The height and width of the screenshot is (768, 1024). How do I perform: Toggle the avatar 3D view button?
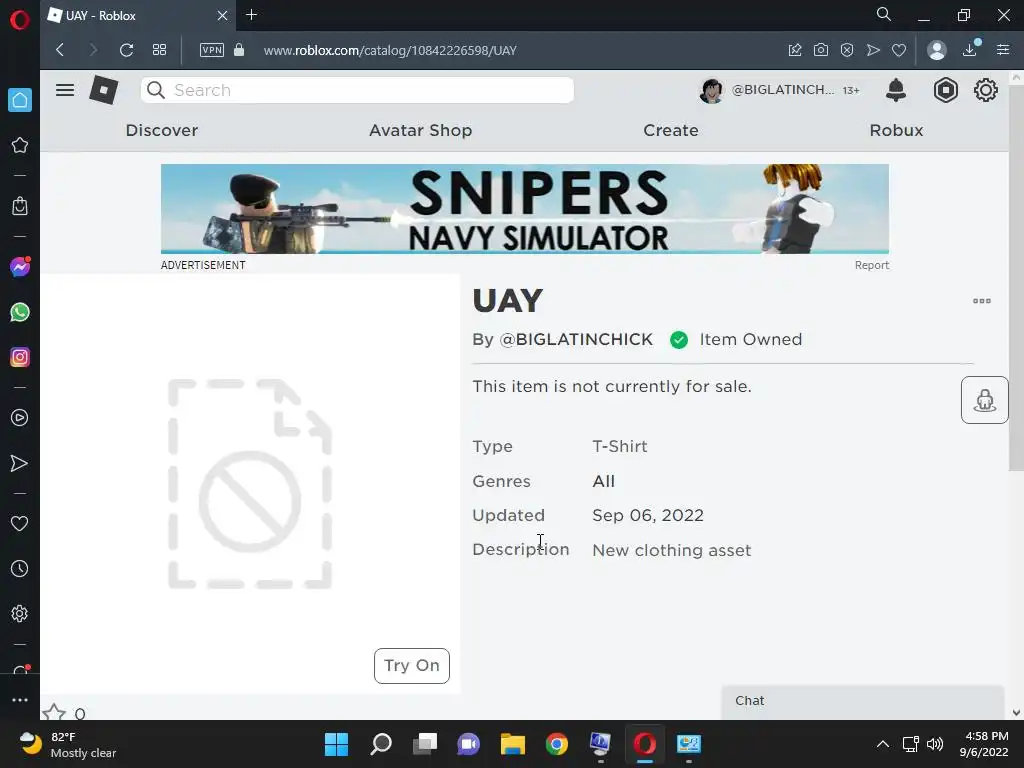coord(984,400)
